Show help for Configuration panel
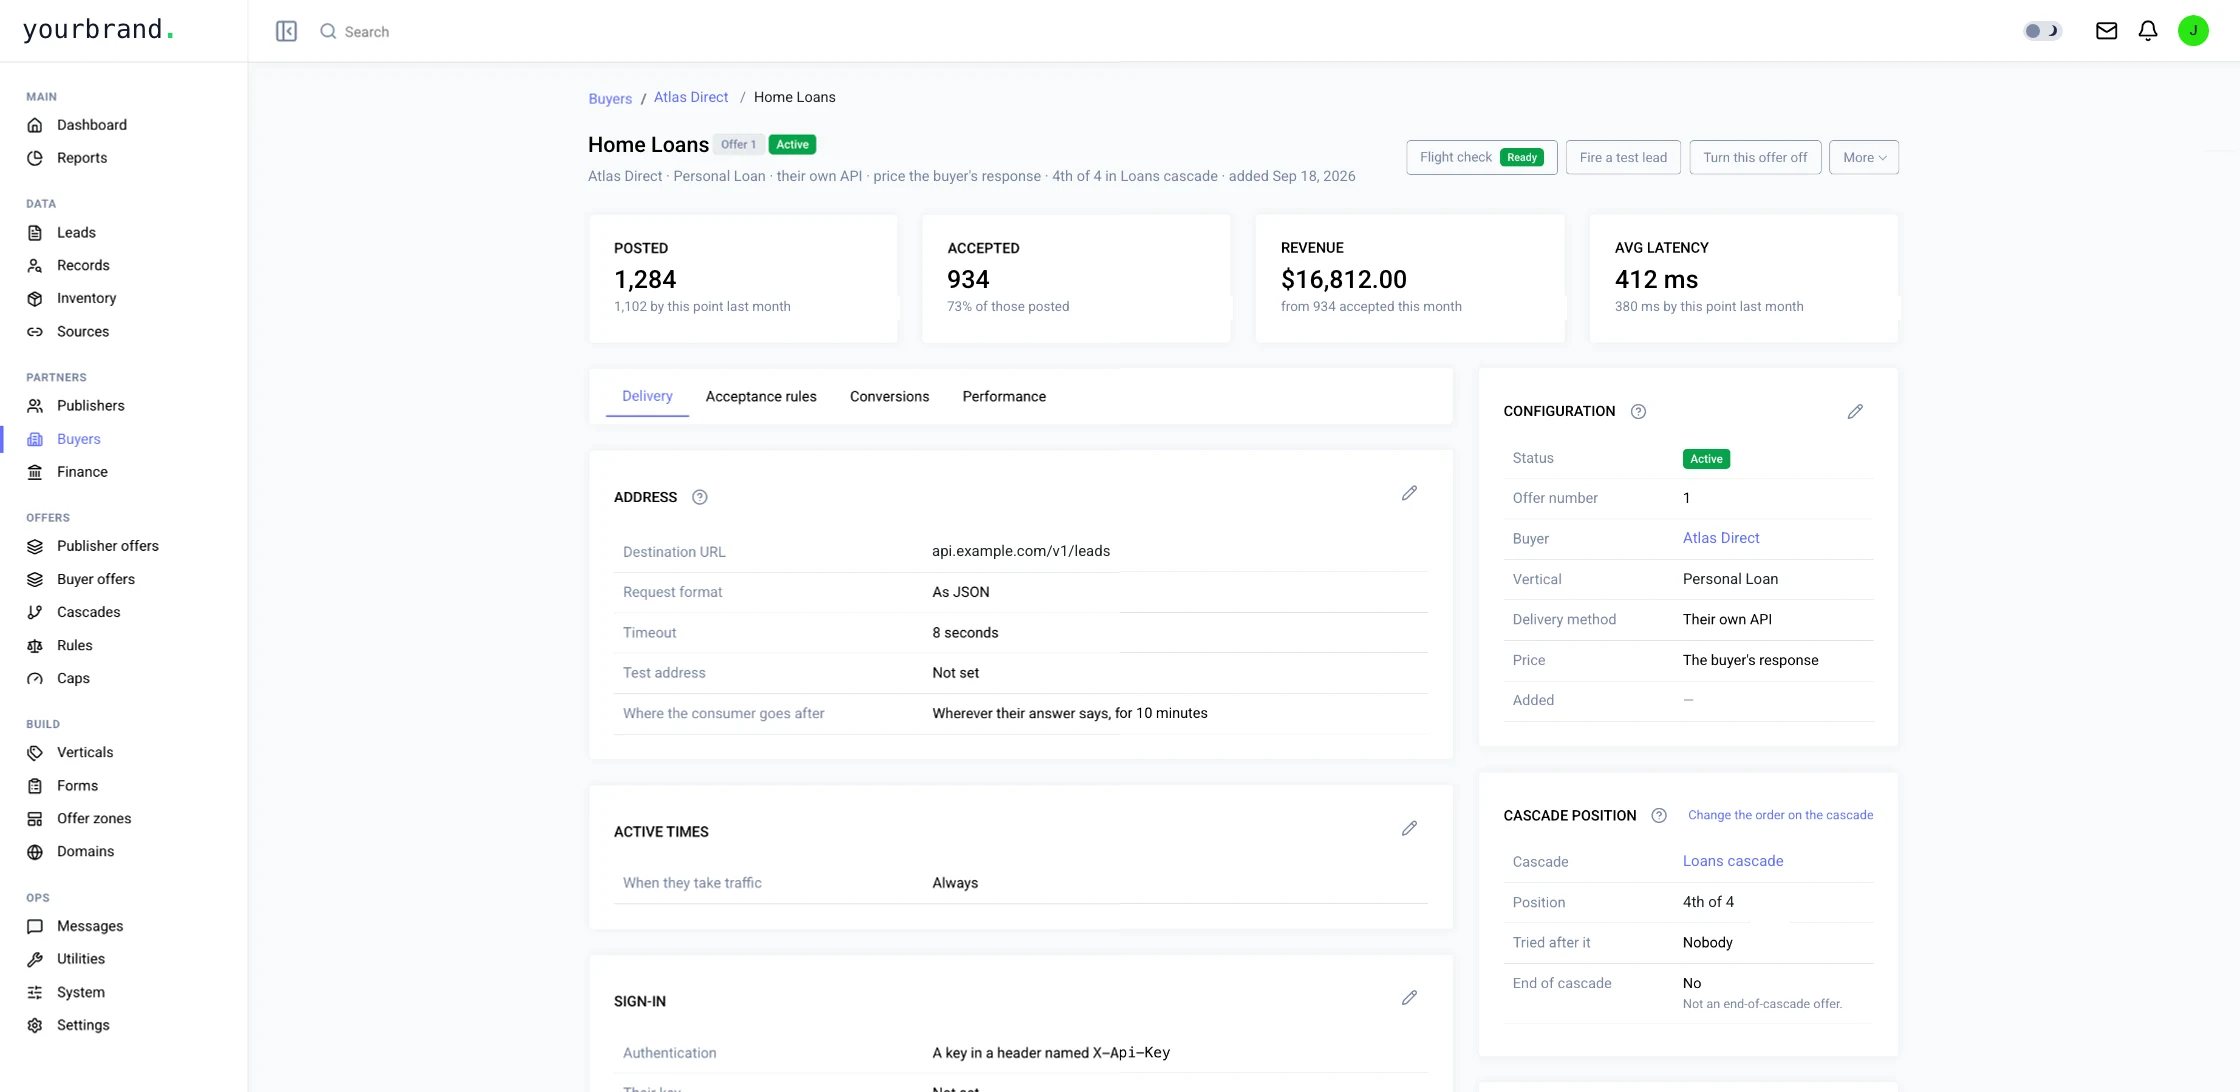The height and width of the screenshot is (1092, 2240). tap(1638, 412)
